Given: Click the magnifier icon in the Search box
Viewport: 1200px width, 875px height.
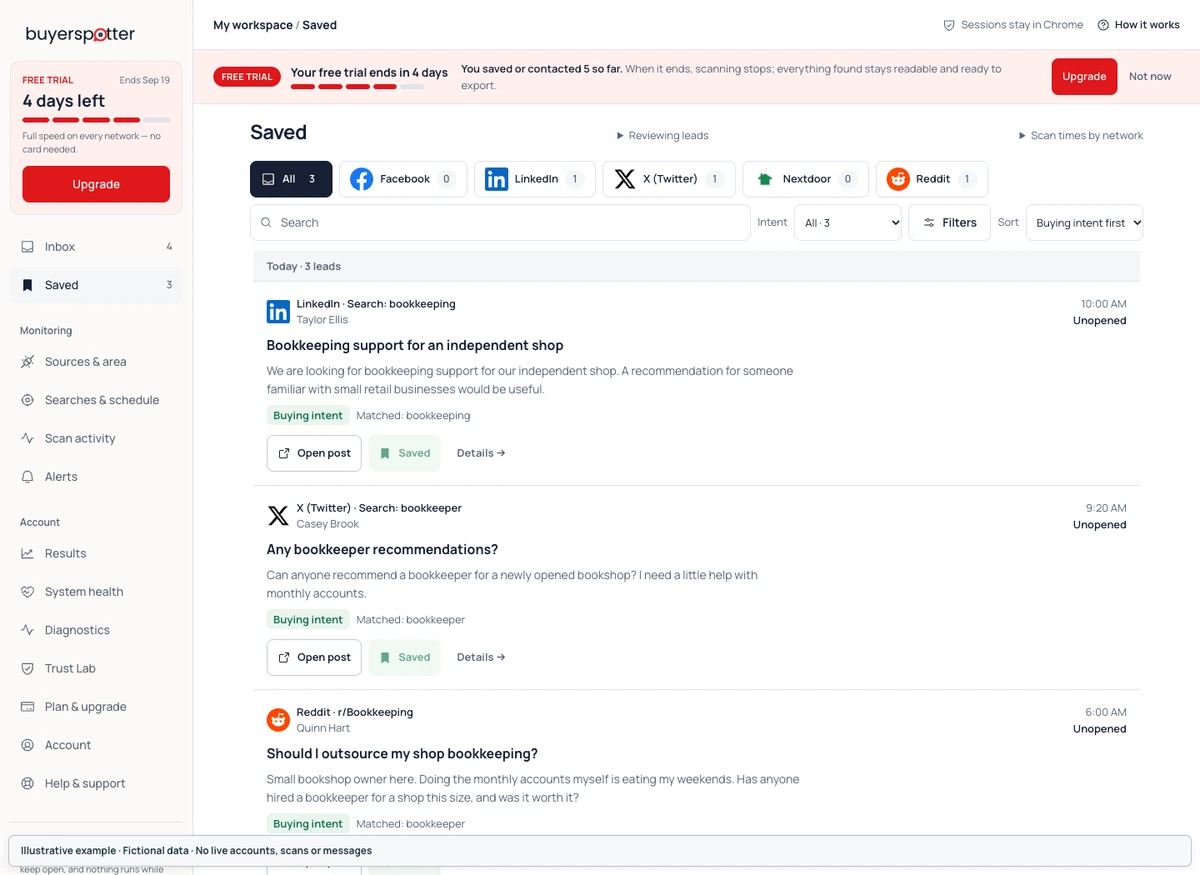Looking at the screenshot, I should (266, 223).
